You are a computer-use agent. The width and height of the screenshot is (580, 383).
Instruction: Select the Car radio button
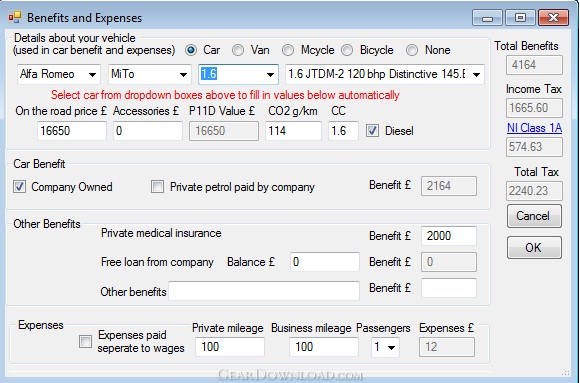191,50
